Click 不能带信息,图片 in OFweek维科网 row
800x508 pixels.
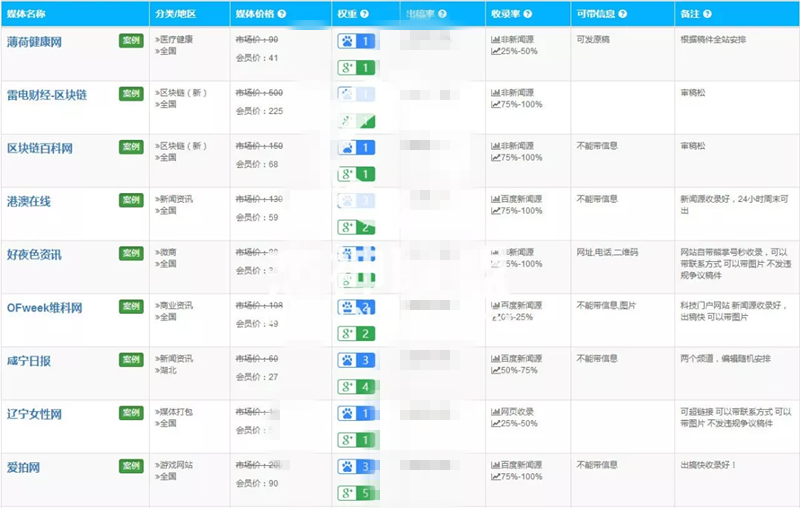[606, 305]
